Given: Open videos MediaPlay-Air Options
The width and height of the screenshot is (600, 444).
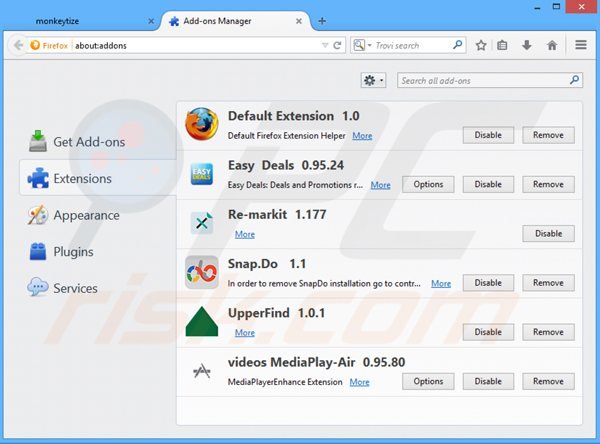Looking at the screenshot, I should 428,381.
